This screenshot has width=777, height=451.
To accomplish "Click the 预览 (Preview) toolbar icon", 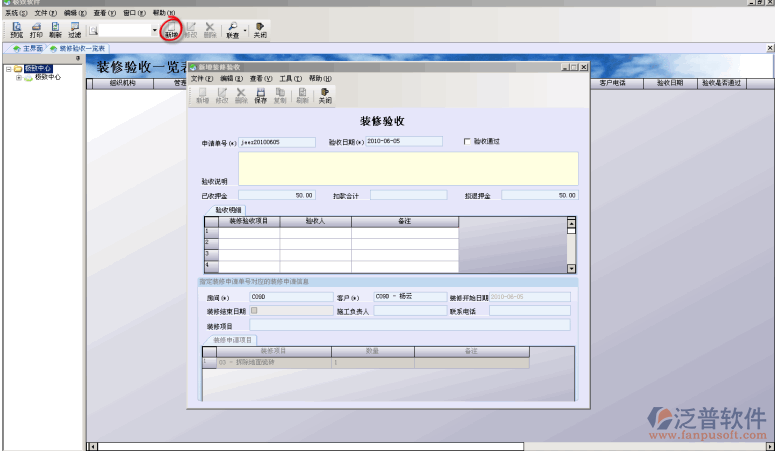I will (x=16, y=29).
